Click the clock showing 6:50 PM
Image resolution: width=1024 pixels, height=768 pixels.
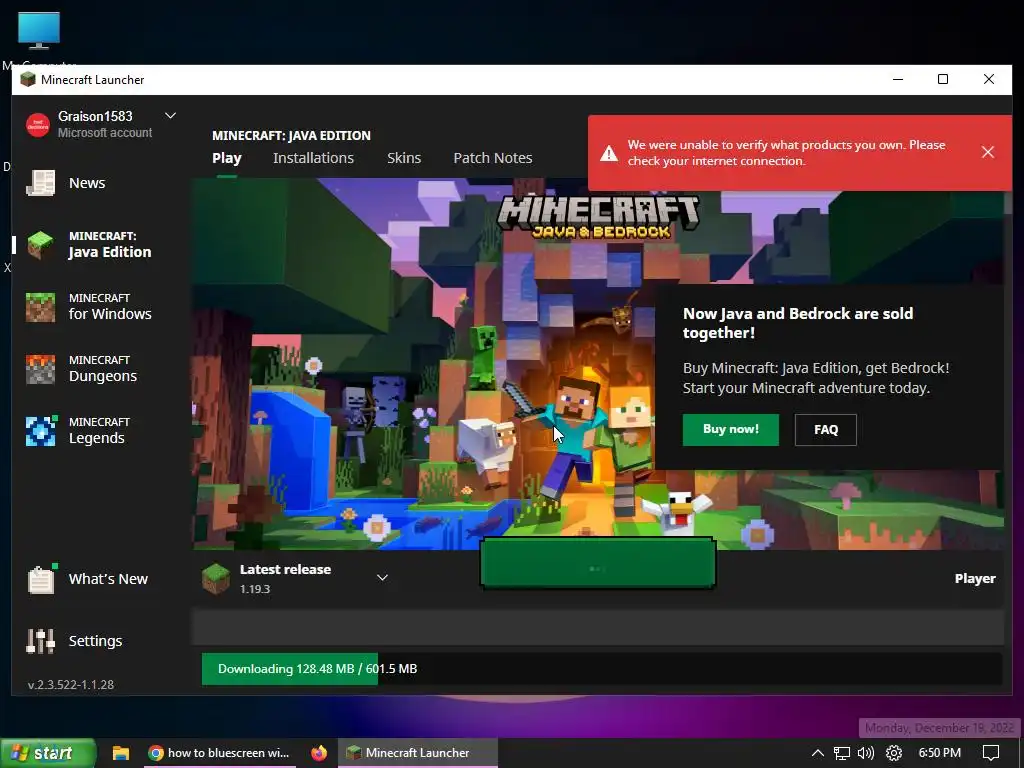(x=939, y=753)
